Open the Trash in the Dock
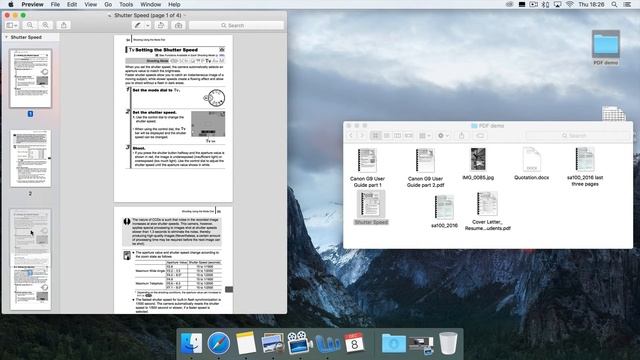 (448, 343)
